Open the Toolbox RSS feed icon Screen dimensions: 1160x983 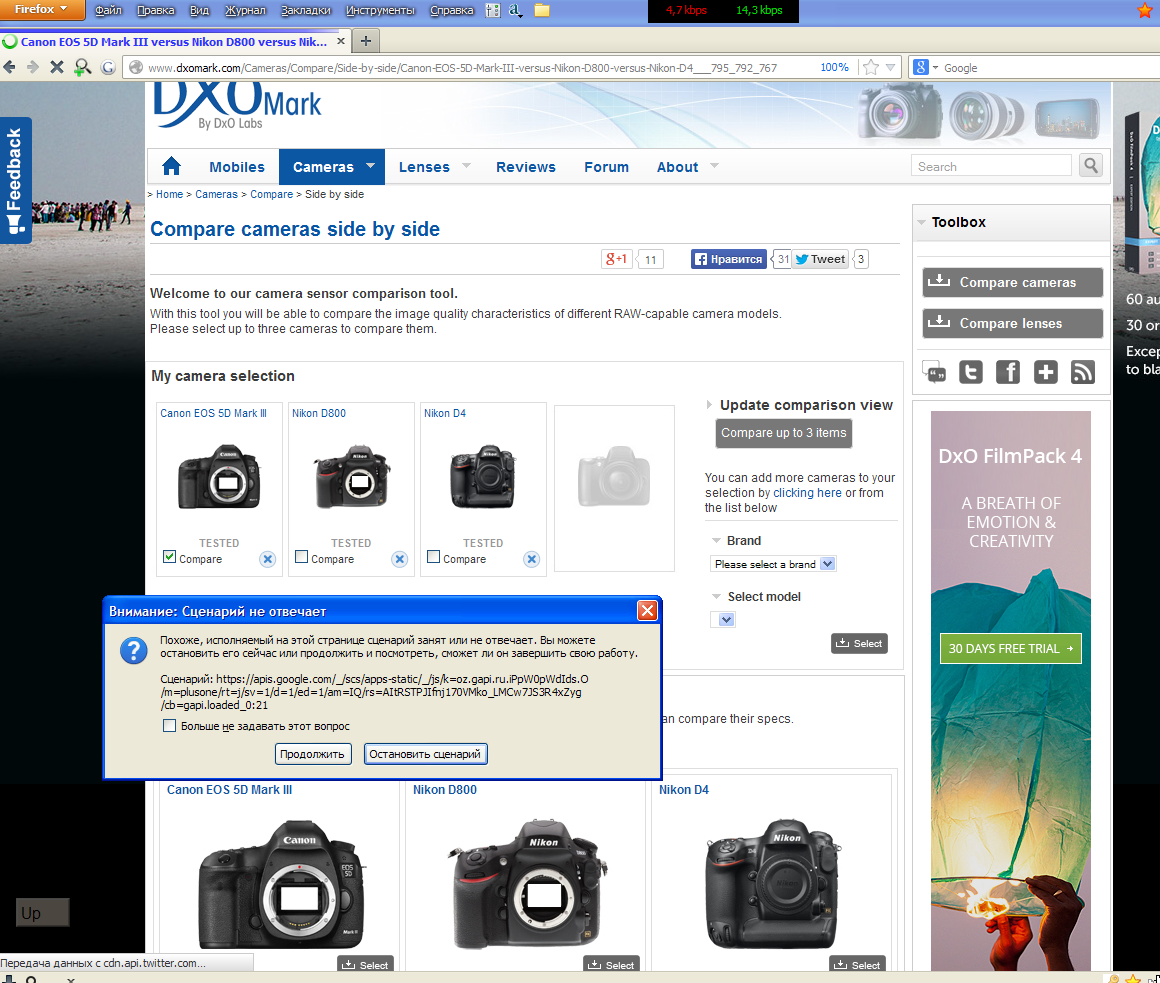point(1082,371)
